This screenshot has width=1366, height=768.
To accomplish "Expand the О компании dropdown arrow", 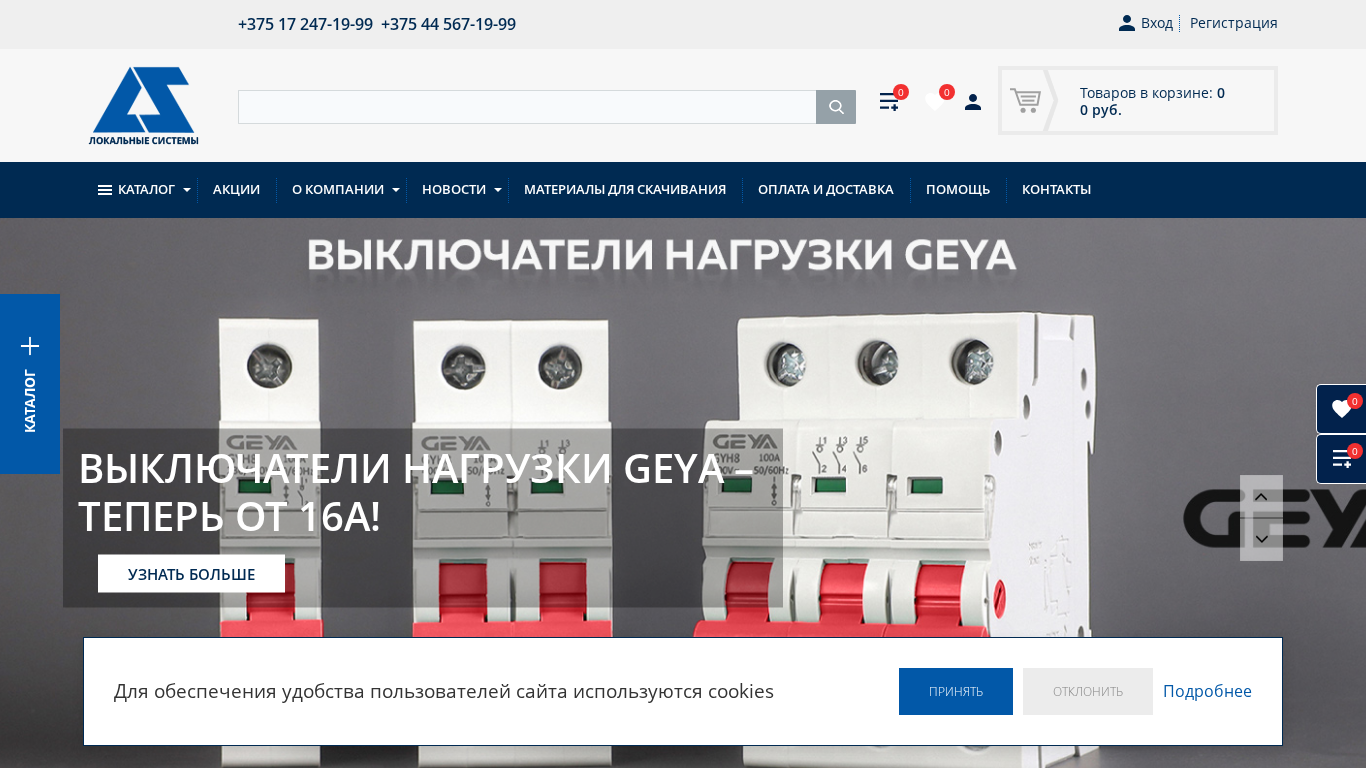I will pyautogui.click(x=396, y=190).
